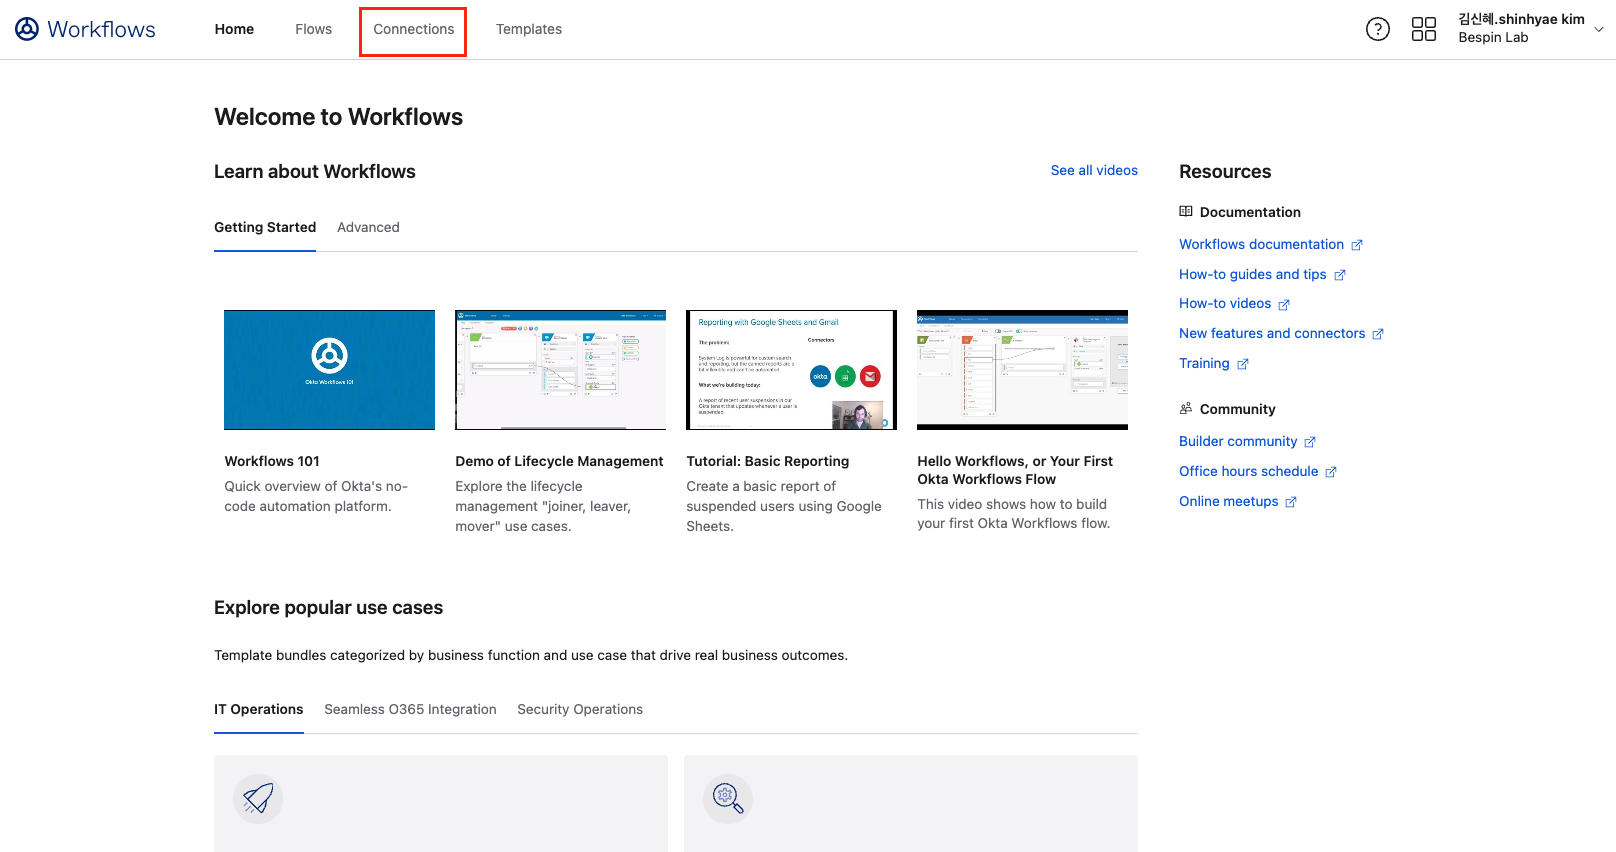
Task: Select the Security Operations tab
Action: pyautogui.click(x=579, y=709)
